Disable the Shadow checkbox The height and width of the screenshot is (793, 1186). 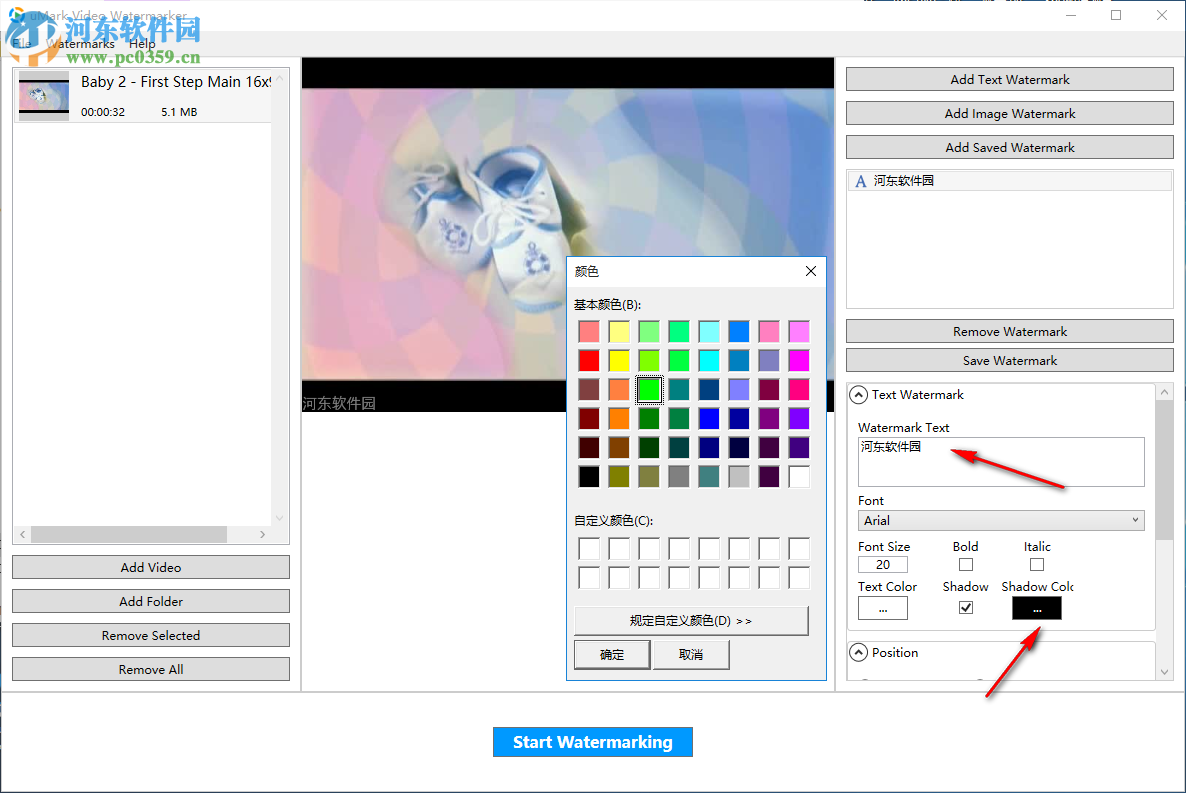click(965, 607)
